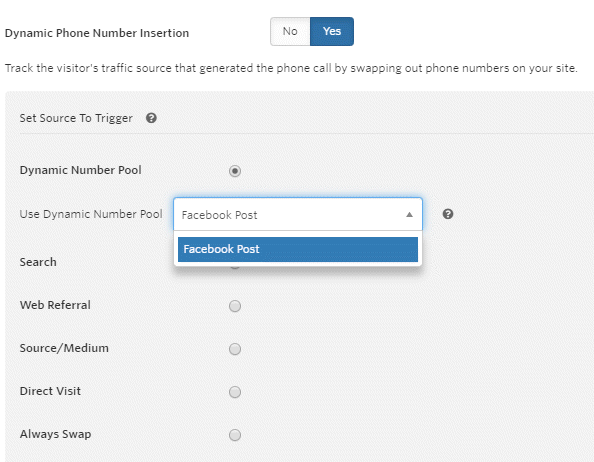Select the Web Referral radio button
This screenshot has width=594, height=462.
click(235, 306)
